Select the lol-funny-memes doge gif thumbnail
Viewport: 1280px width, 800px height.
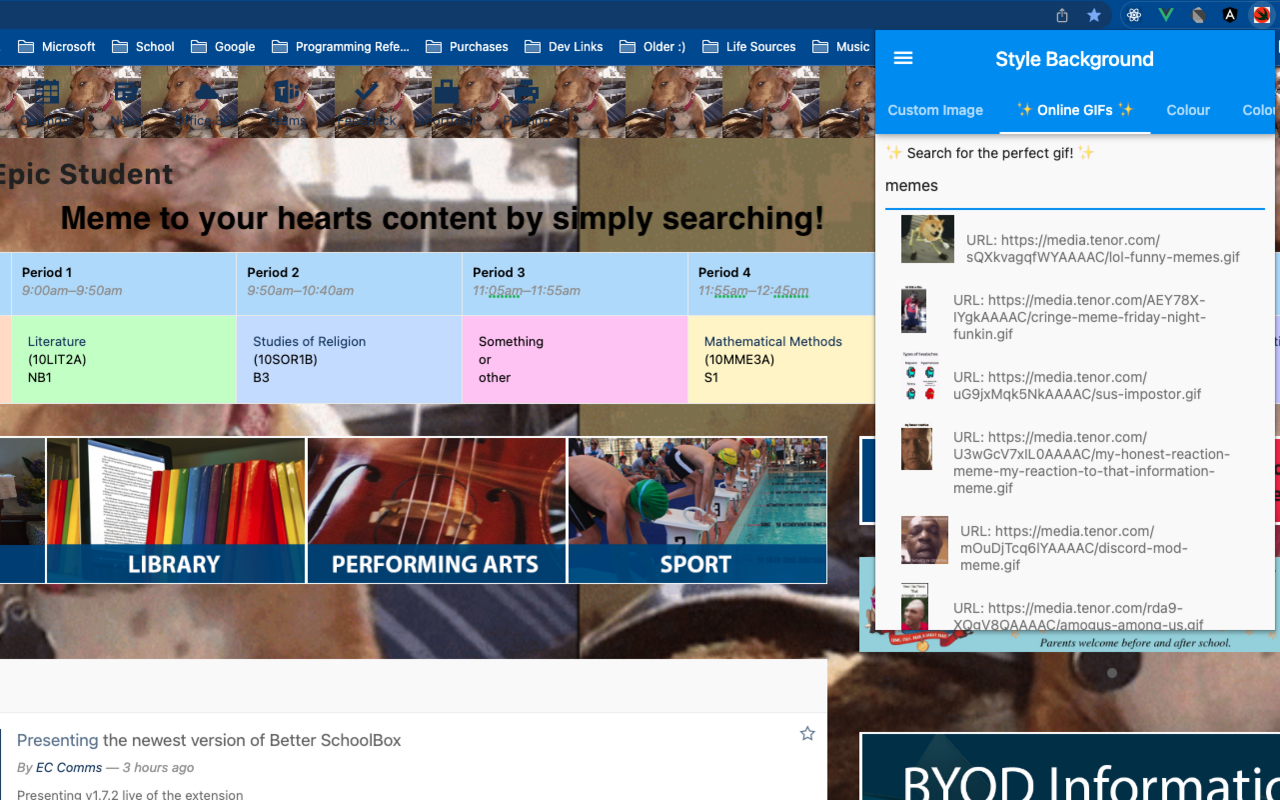tap(927, 239)
